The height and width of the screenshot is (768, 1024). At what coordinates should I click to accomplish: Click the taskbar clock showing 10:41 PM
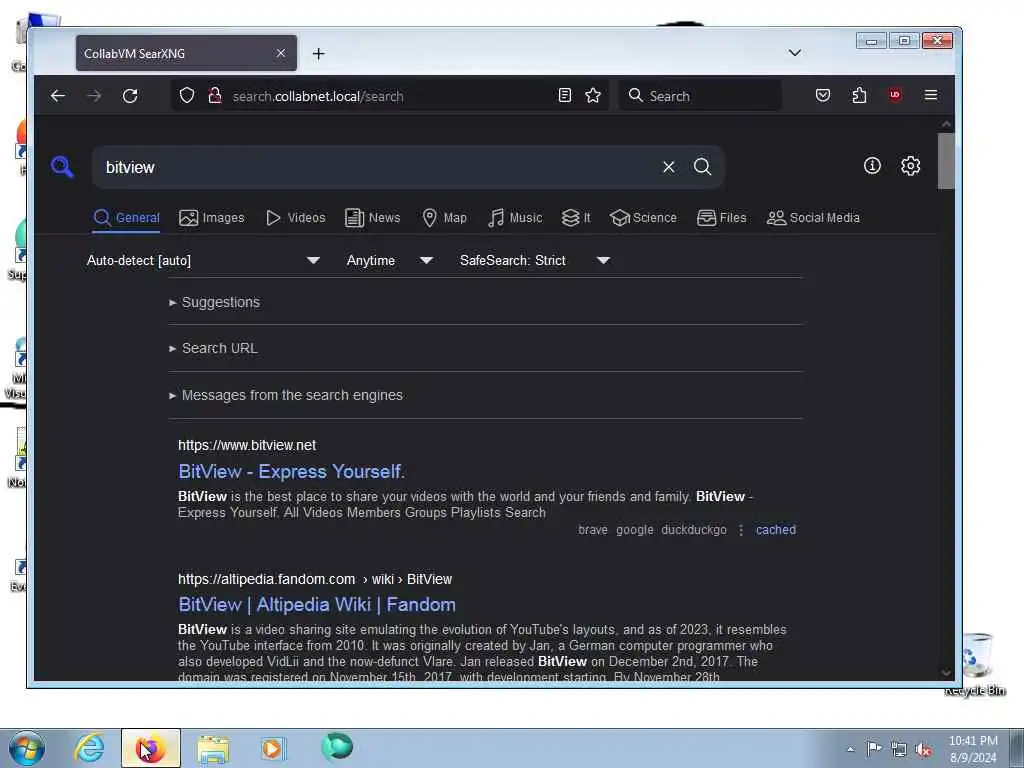[x=973, y=749]
